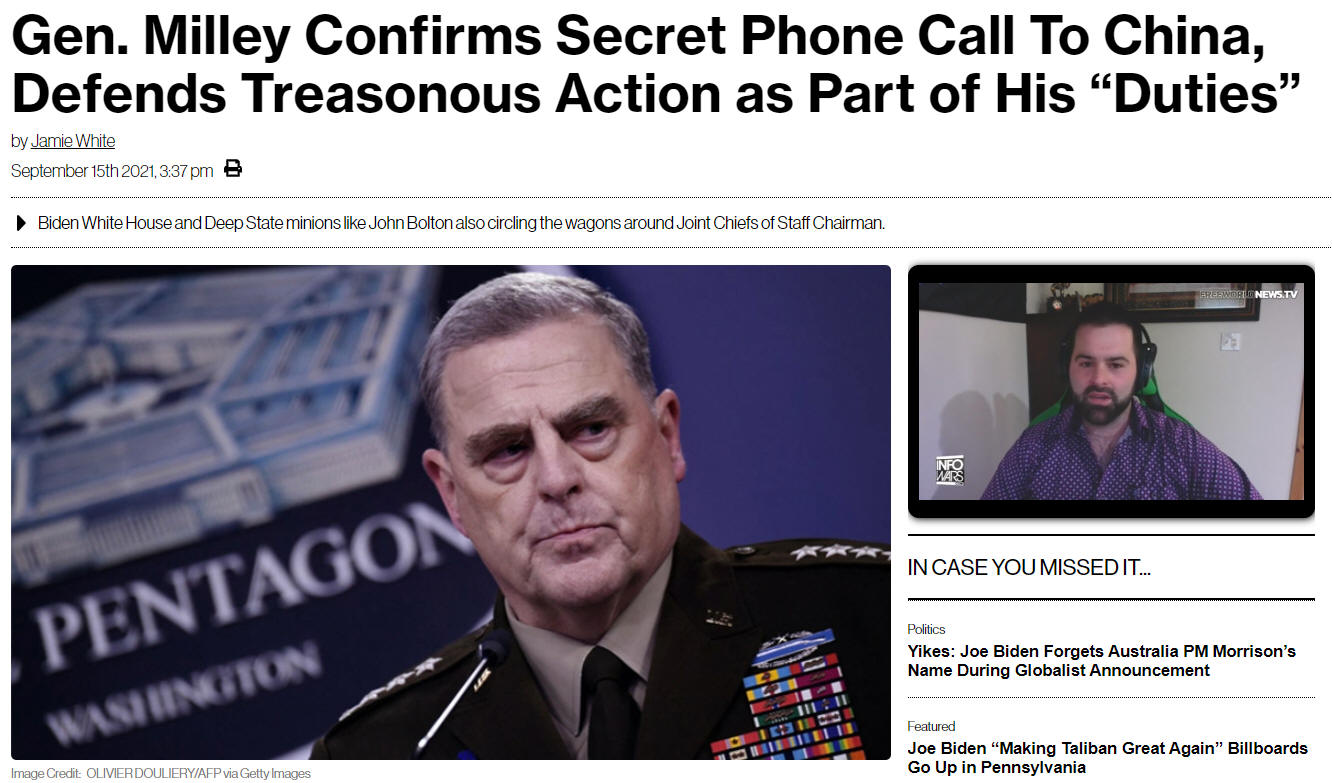Screen dimensions: 1332x783
Task: Play the sidebar video with bearded host
Action: (1111, 391)
